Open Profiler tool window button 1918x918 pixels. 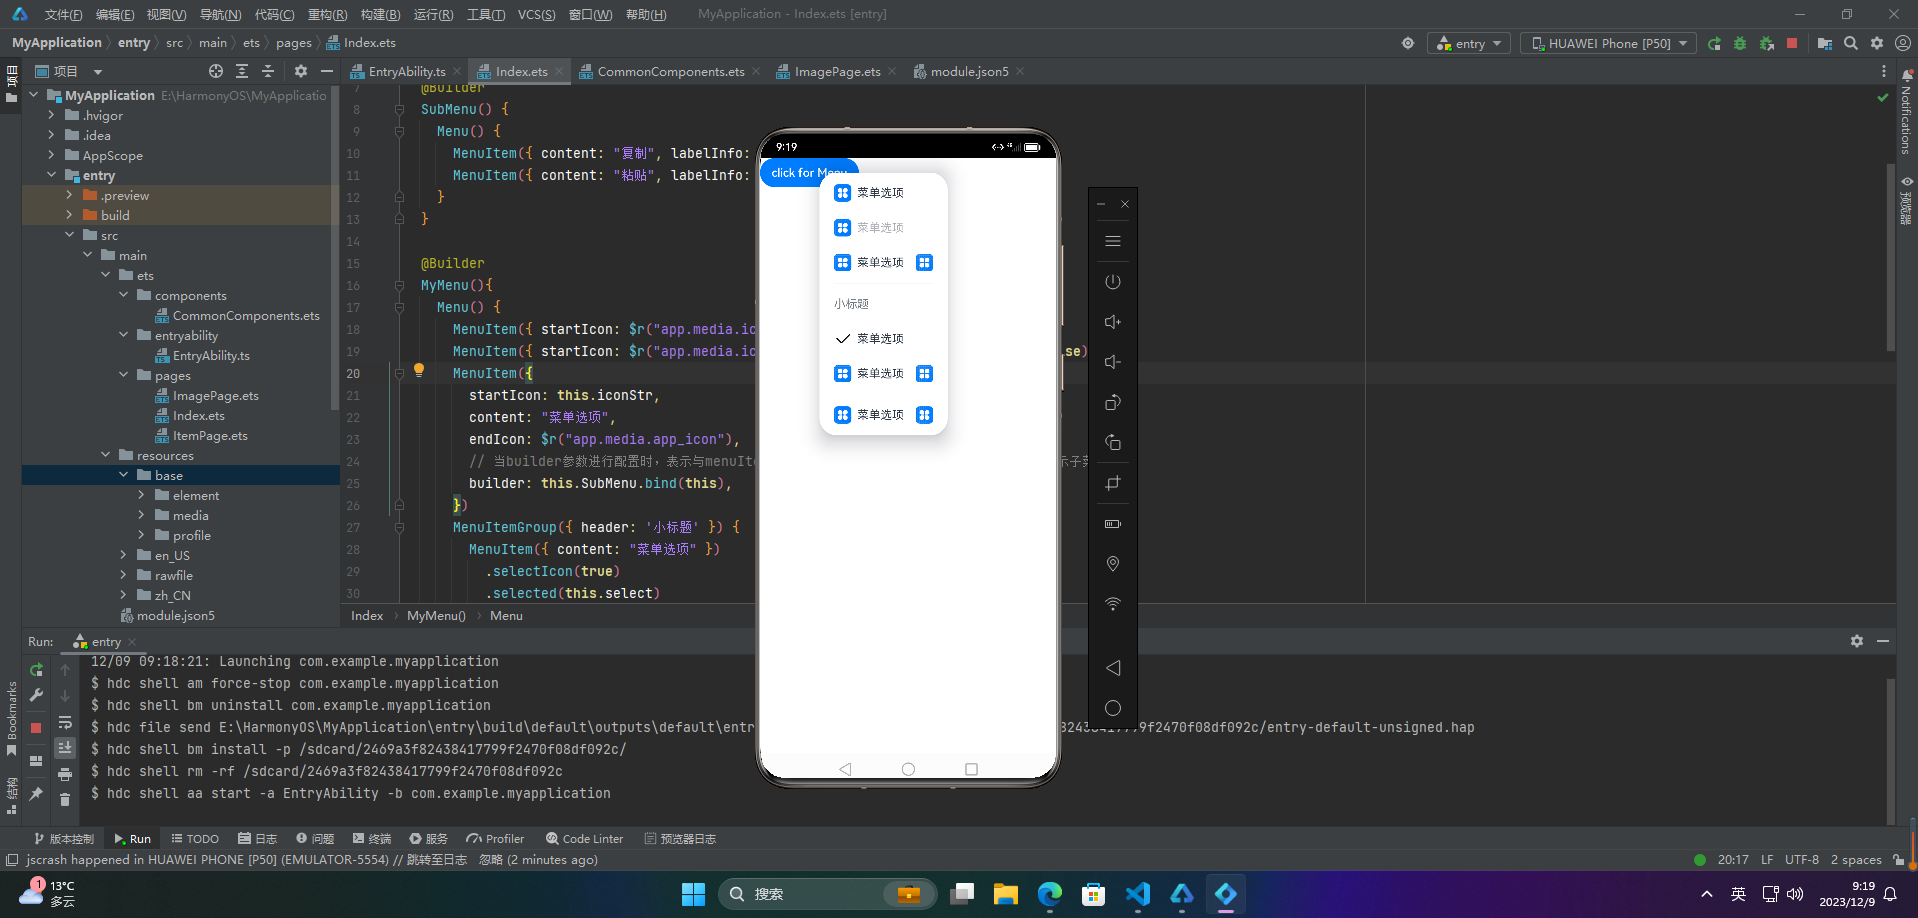coord(496,839)
